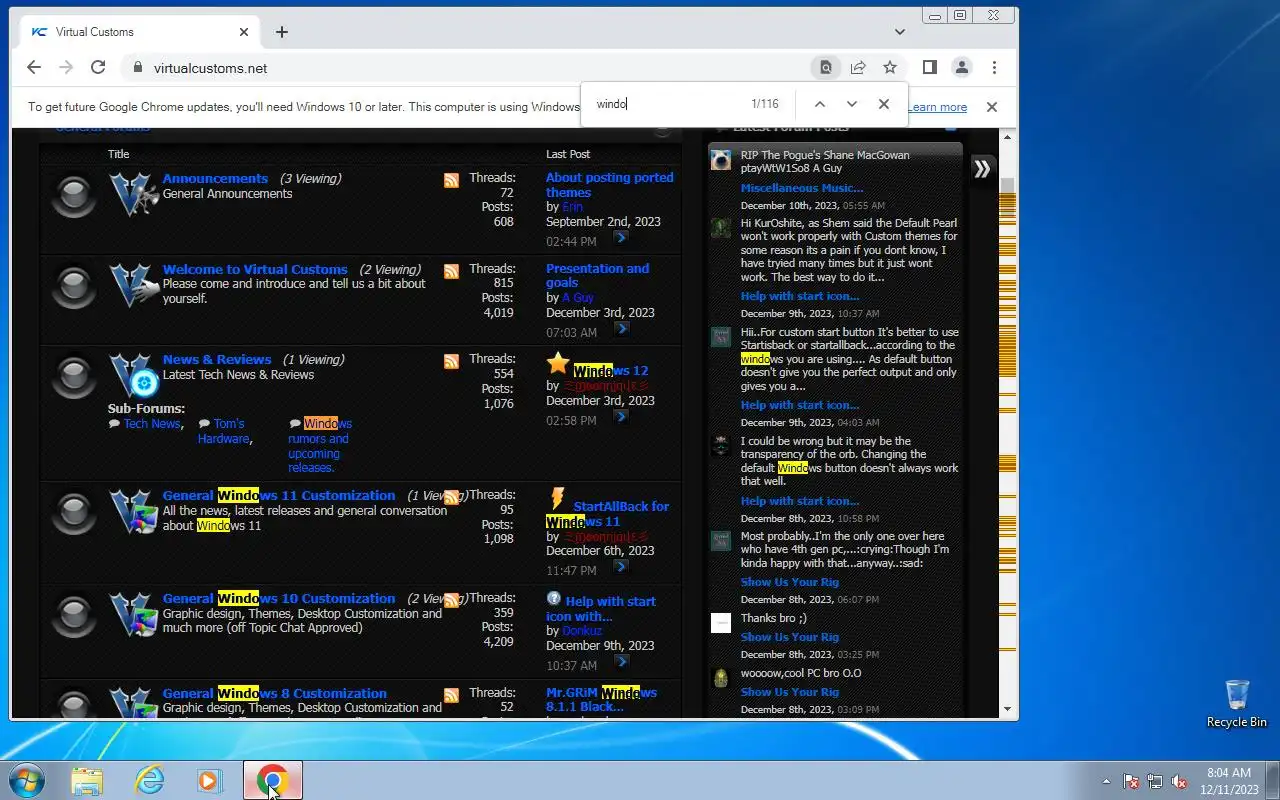Click the Announcements forum status orb
1280x800 pixels.
[x=74, y=196]
